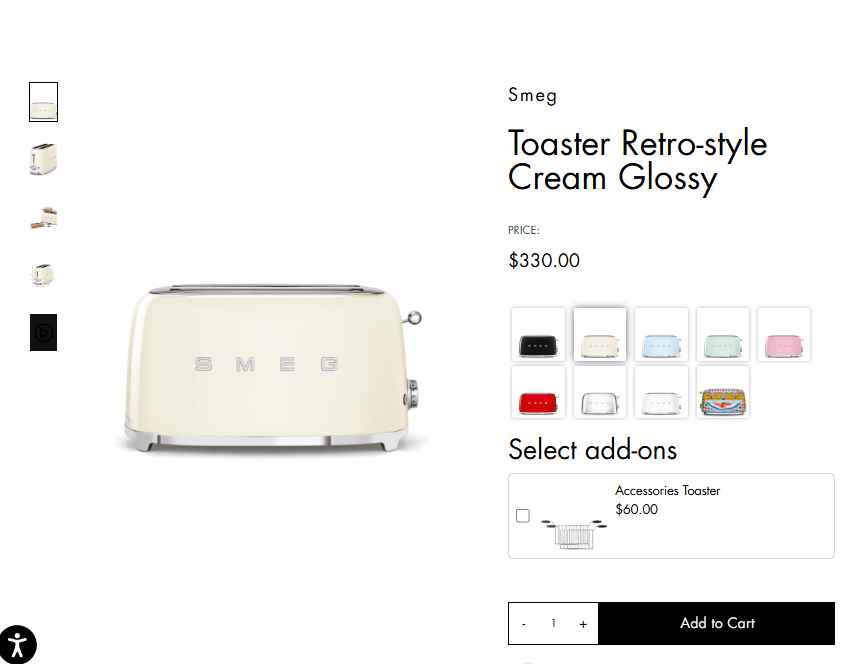Click the quantity number field

(553, 624)
